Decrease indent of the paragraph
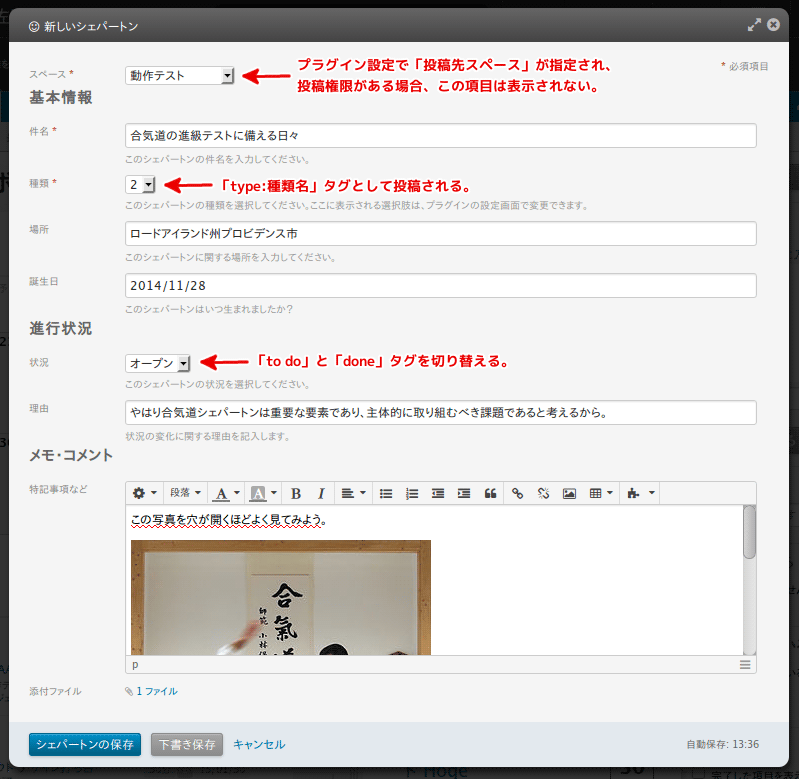Screen dimensions: 799x779 click(x=438, y=493)
